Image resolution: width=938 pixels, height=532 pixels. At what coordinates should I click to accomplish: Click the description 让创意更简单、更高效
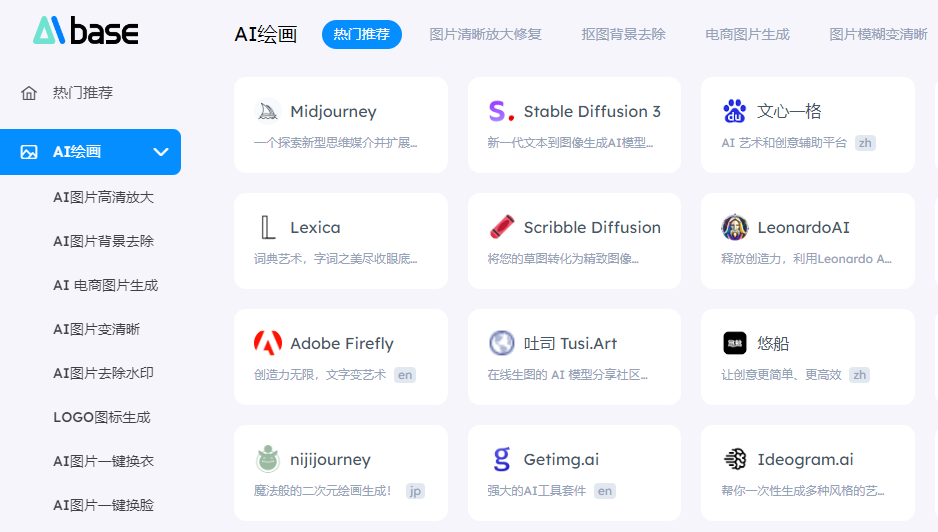pyautogui.click(x=781, y=375)
